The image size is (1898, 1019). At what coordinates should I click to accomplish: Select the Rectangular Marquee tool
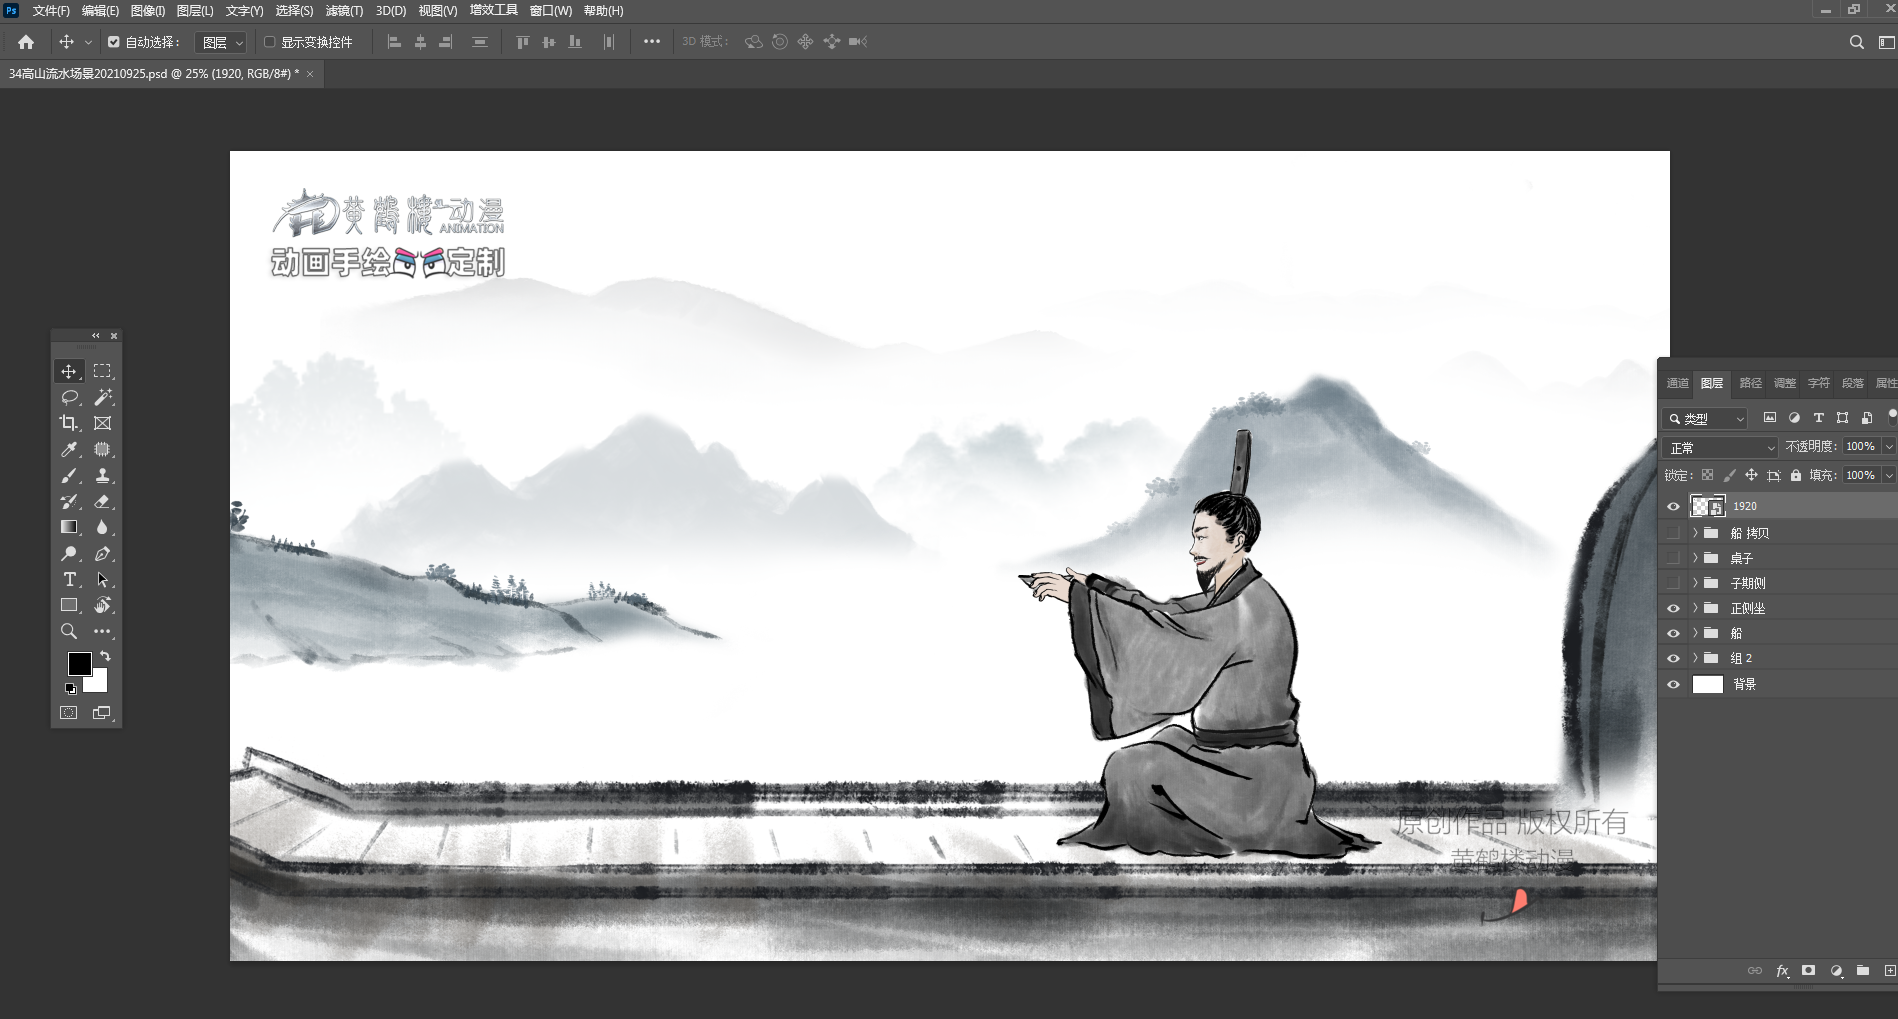[x=102, y=371]
